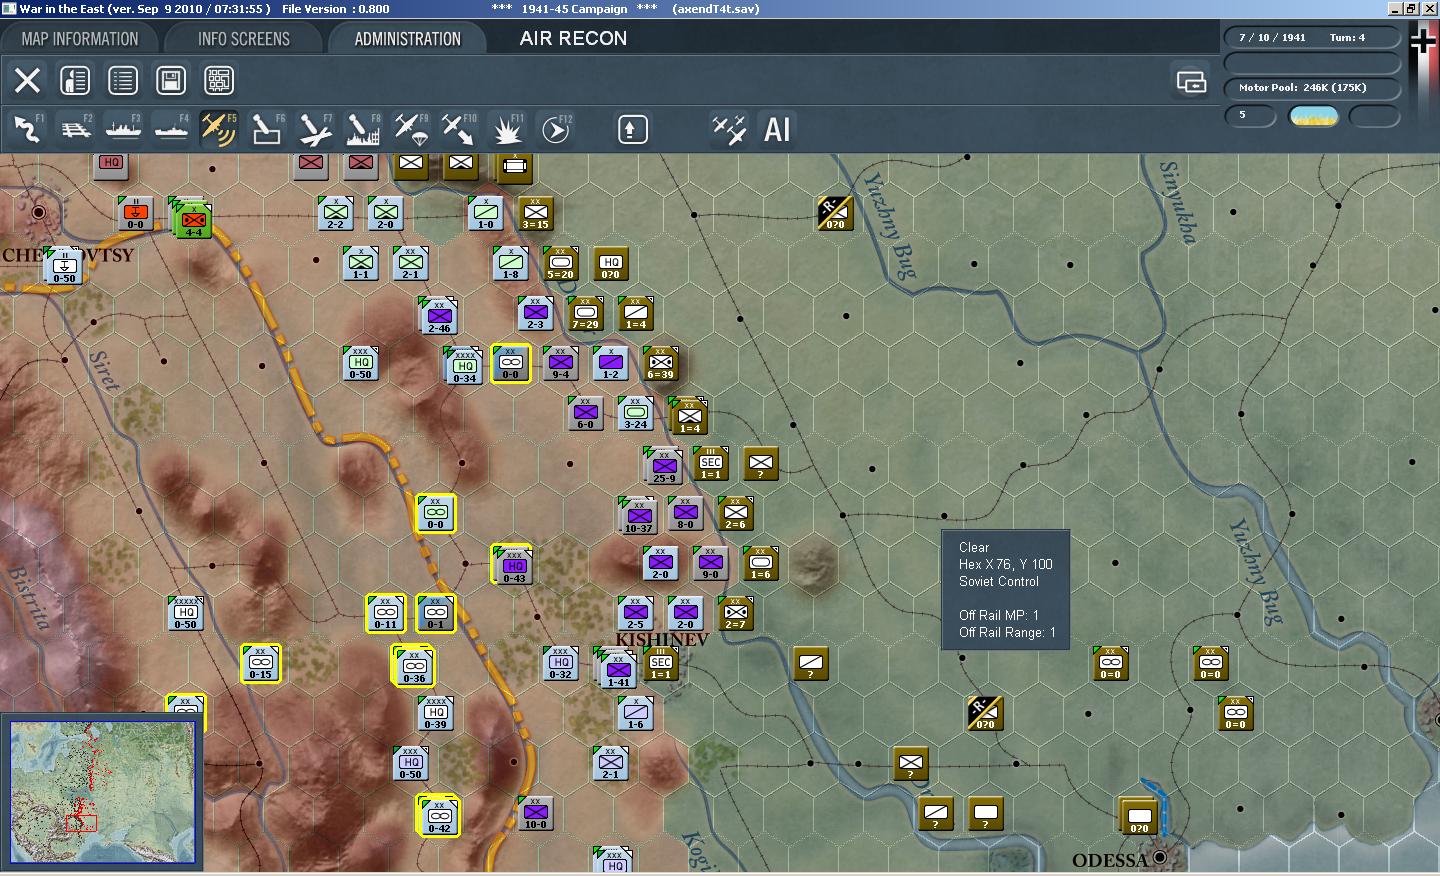Open the lined list options icon
Viewport: 1440px width, 876px height.
pos(123,80)
